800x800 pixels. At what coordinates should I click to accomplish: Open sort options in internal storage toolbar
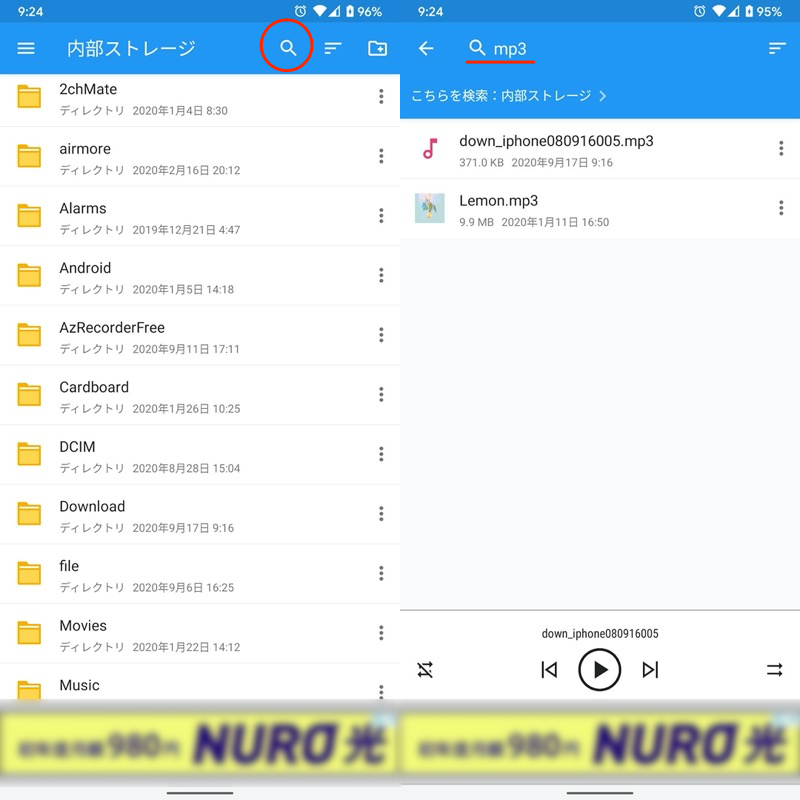[x=333, y=48]
